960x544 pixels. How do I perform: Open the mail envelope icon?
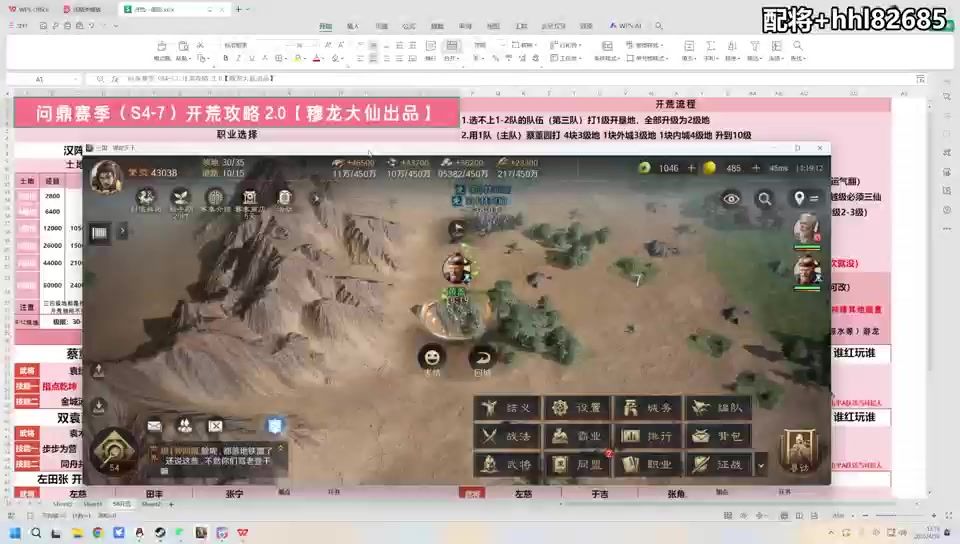click(x=154, y=426)
